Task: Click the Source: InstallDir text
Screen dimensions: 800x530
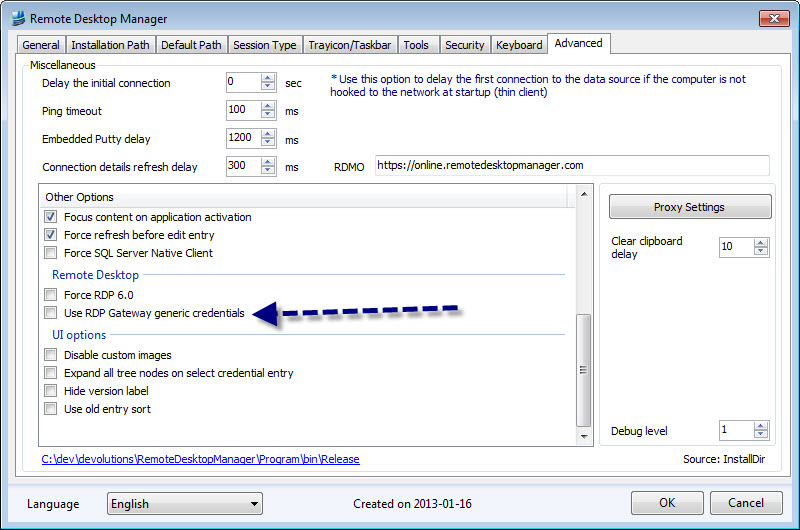Action: click(x=724, y=459)
